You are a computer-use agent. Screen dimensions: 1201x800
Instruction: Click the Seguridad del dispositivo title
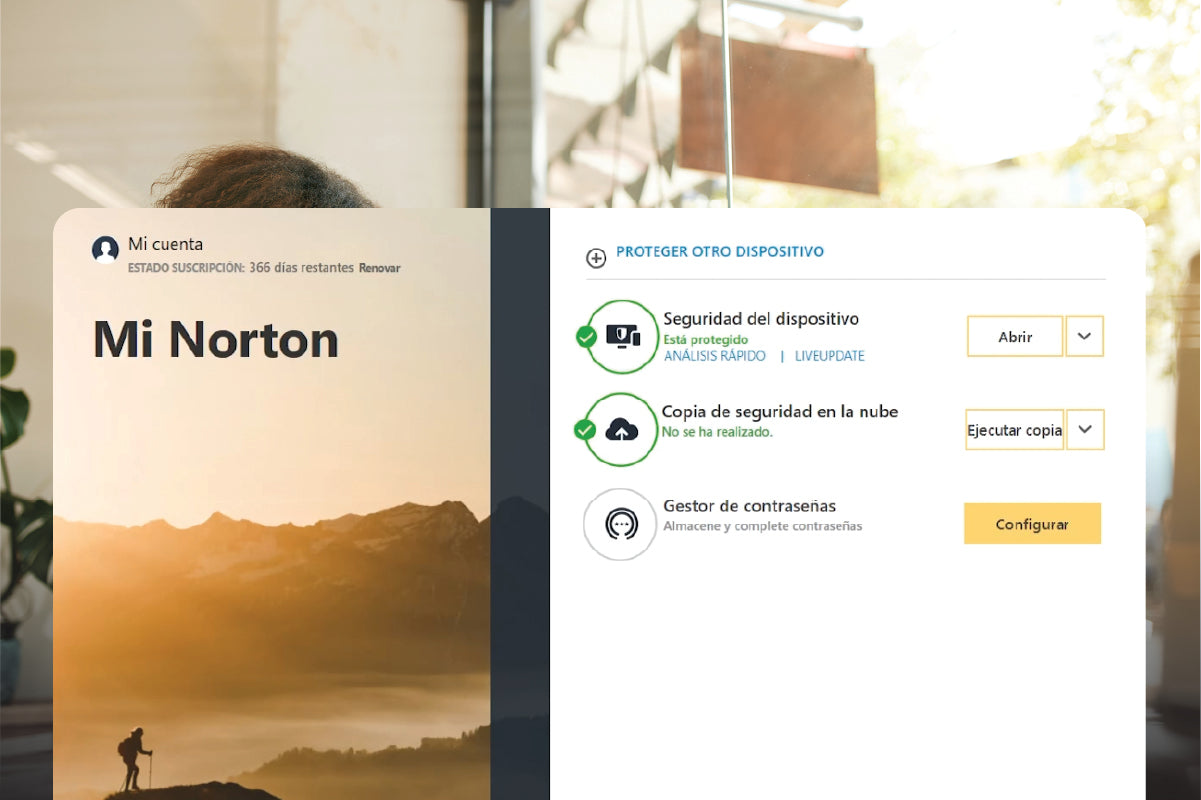761,319
